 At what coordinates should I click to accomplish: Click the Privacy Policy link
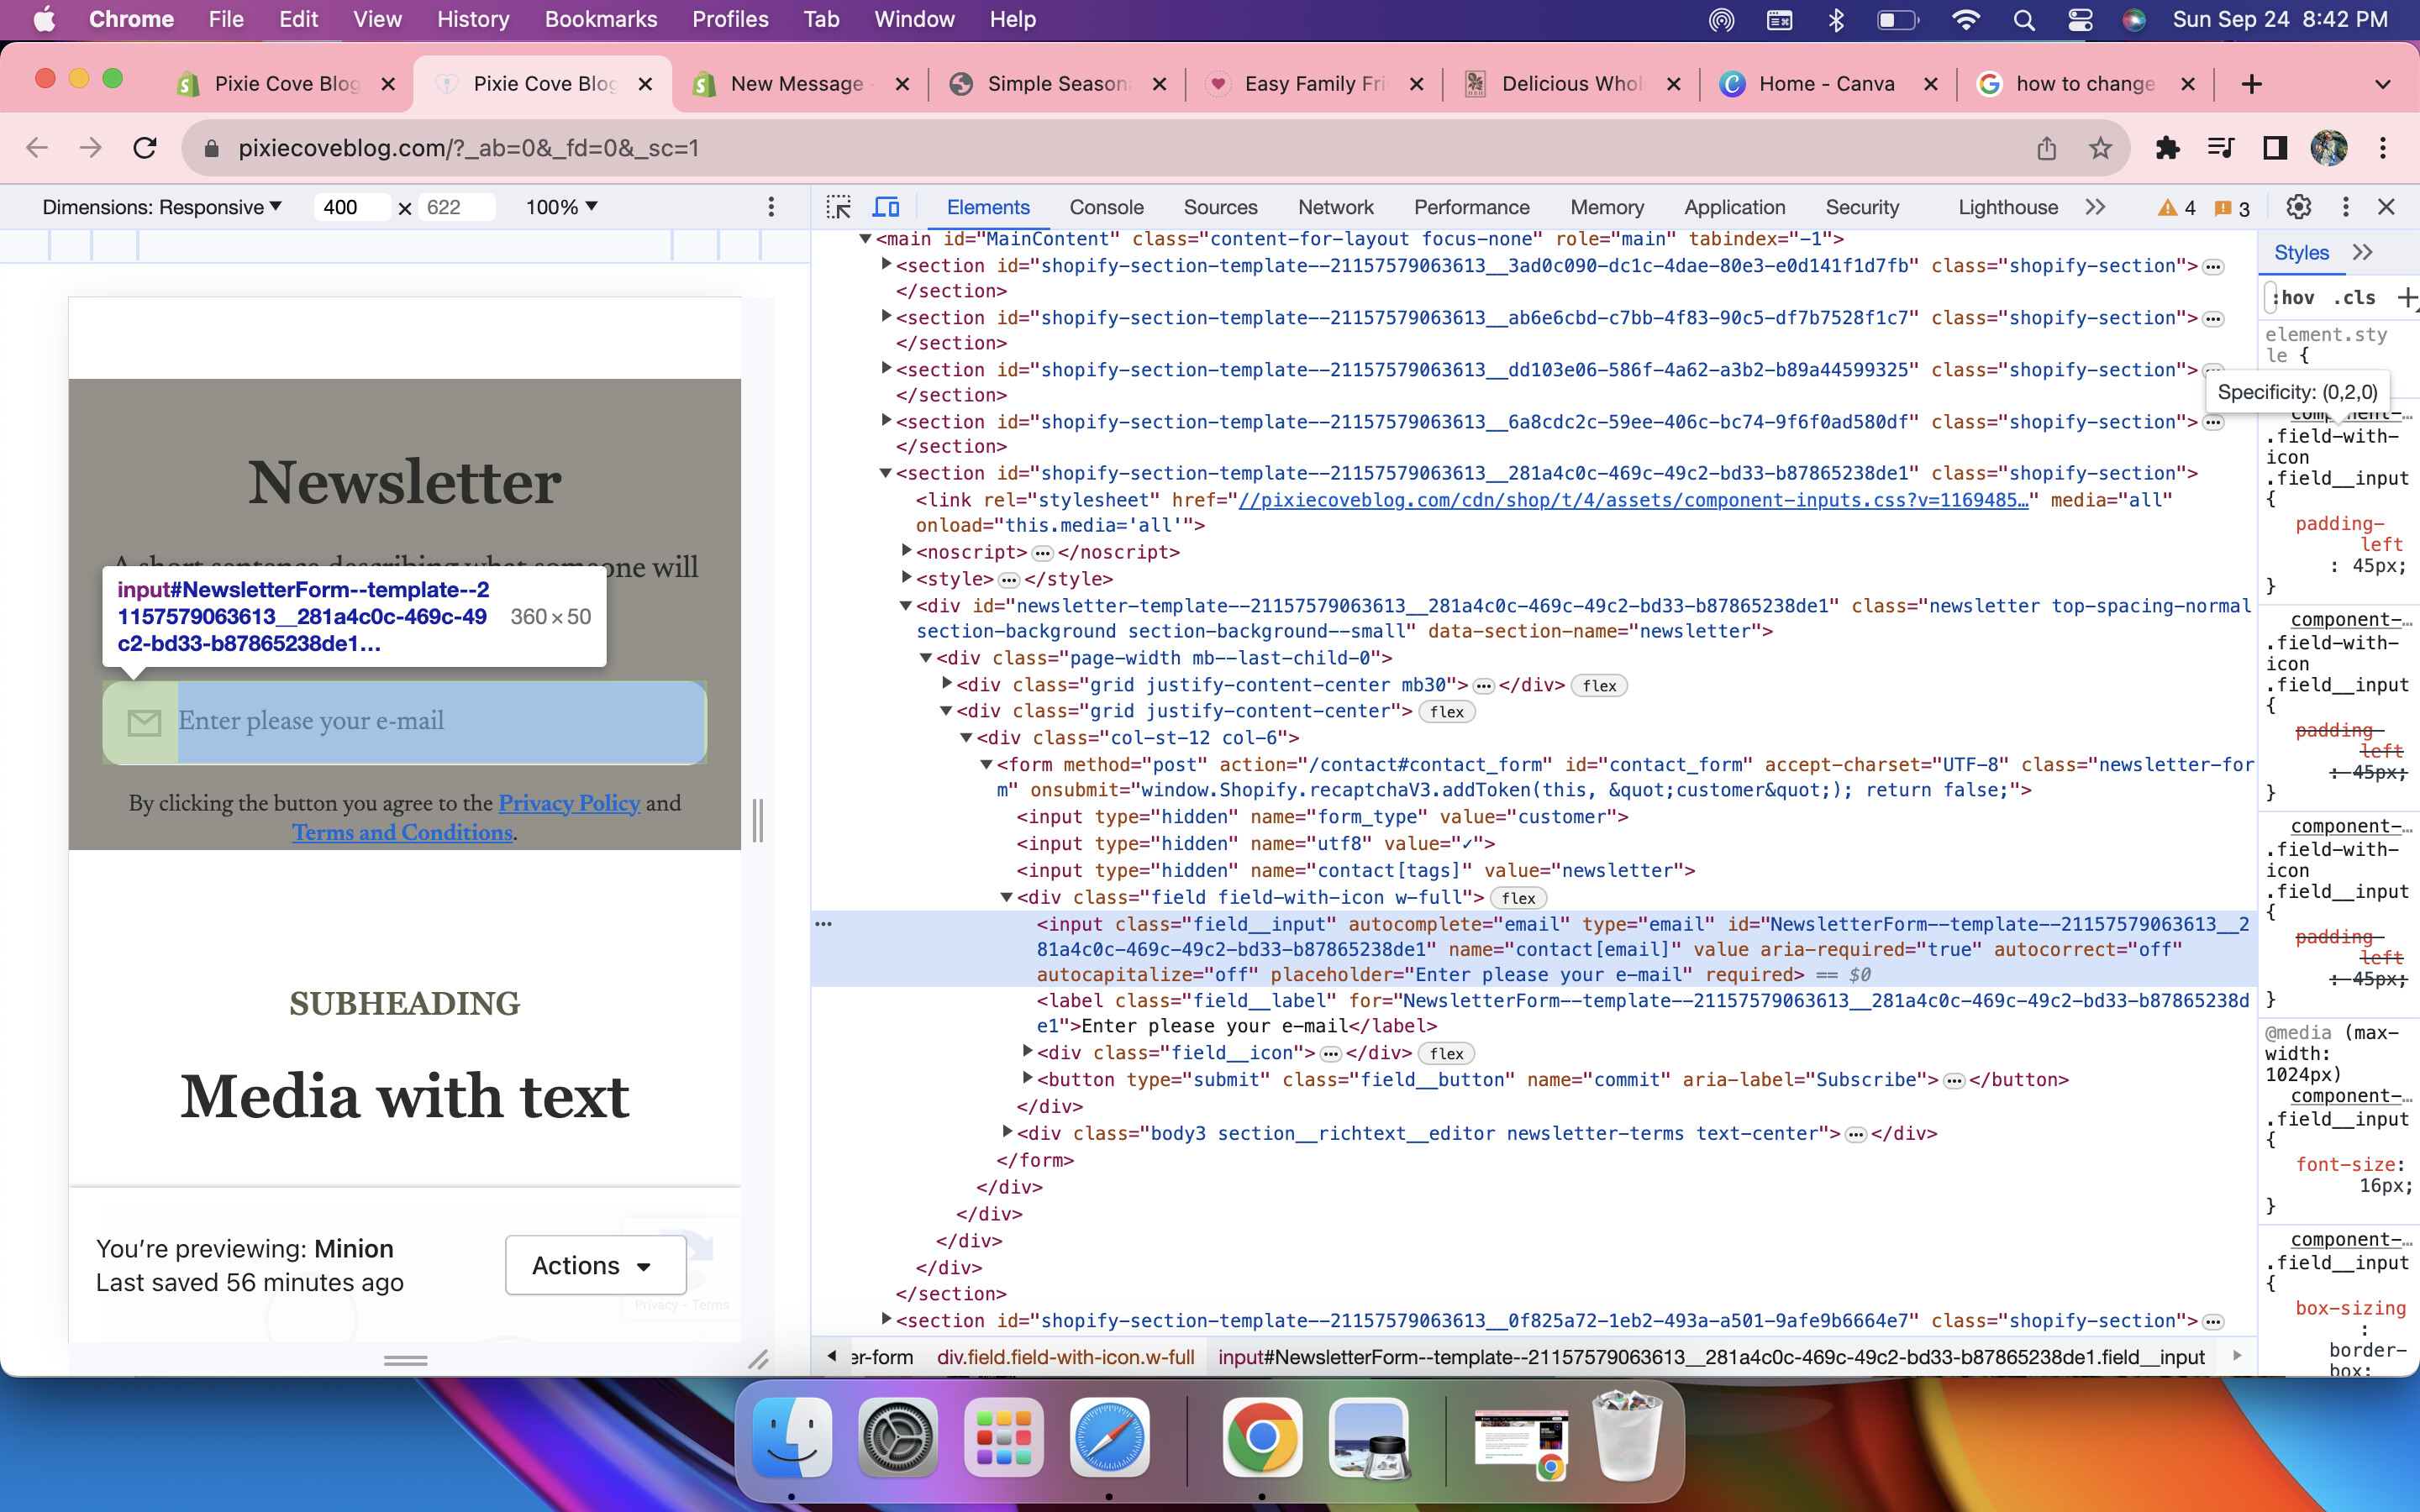(569, 803)
